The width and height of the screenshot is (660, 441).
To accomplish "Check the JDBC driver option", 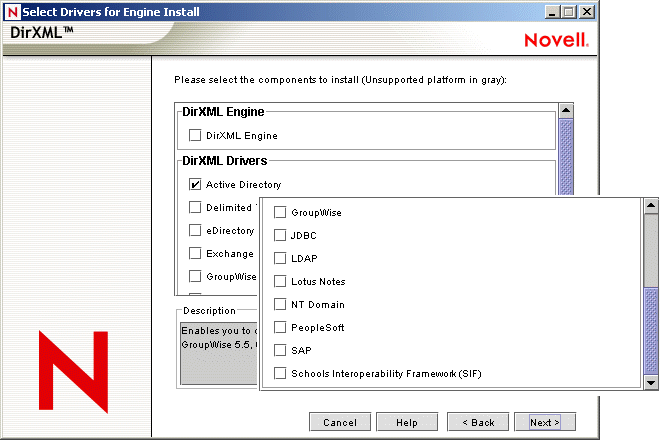I will point(280,235).
